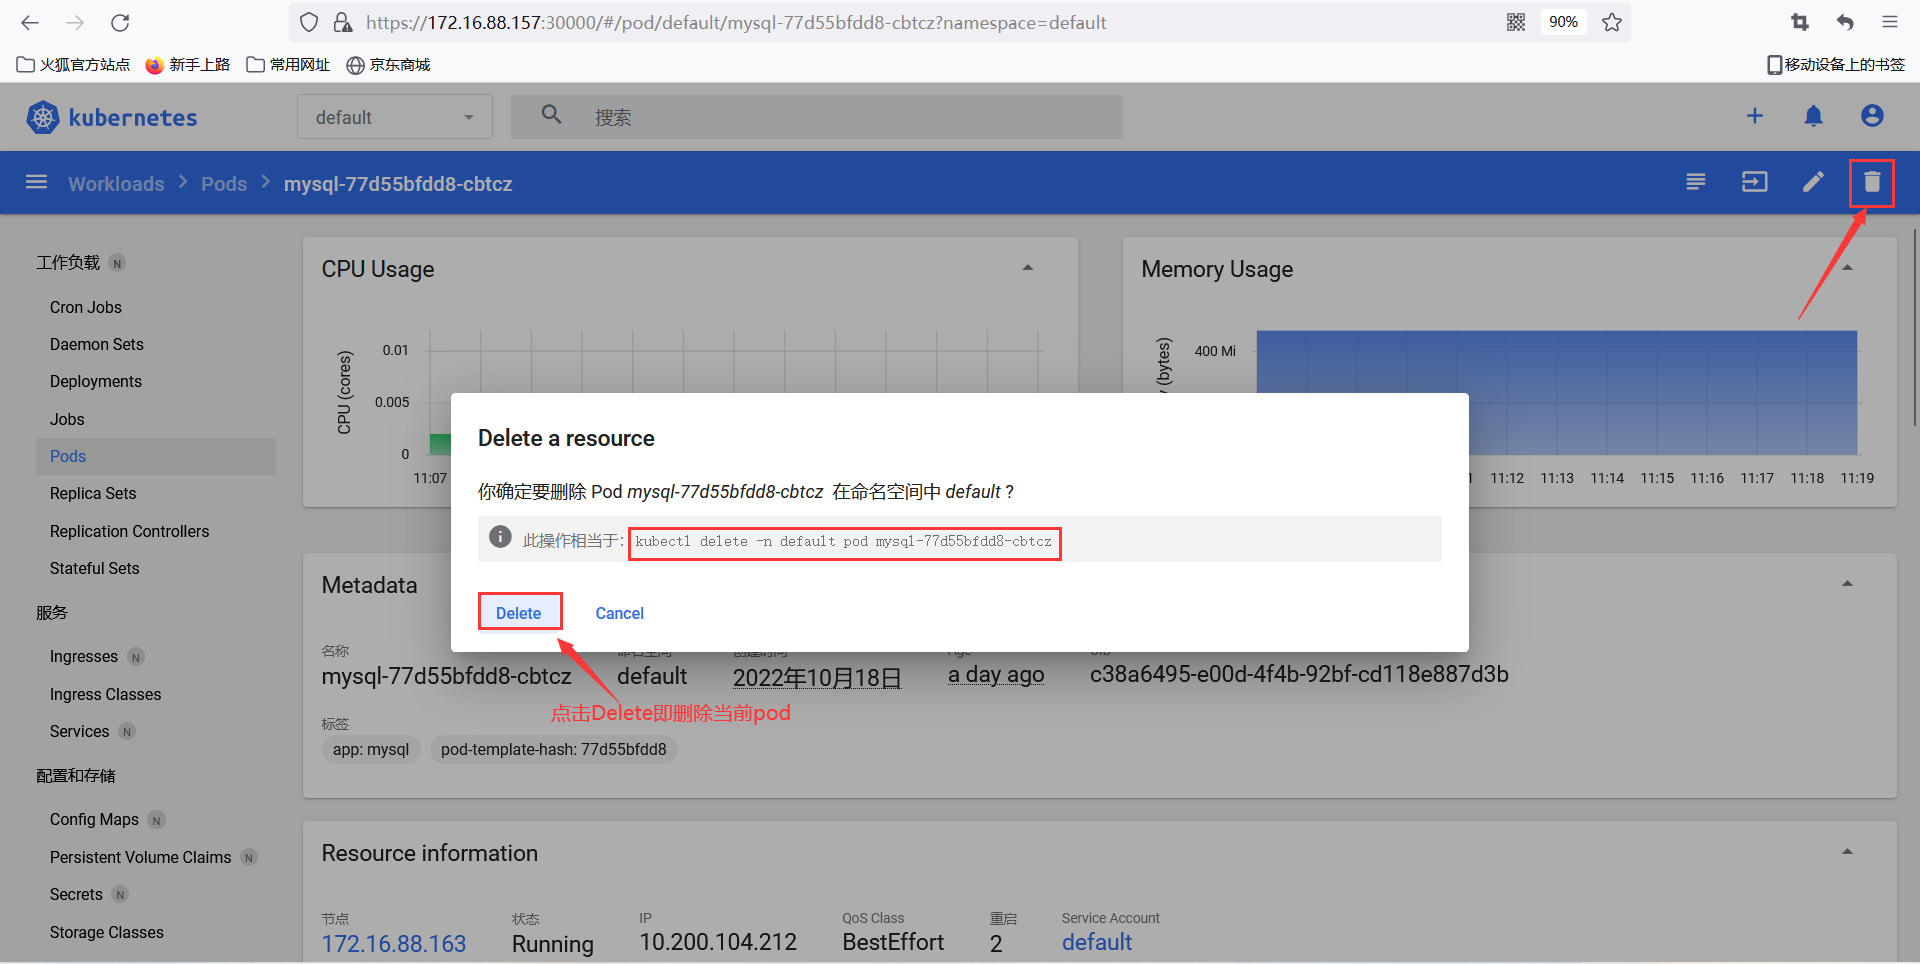Click the page vertical scrollbar
The width and height of the screenshot is (1920, 964).
(1914, 328)
